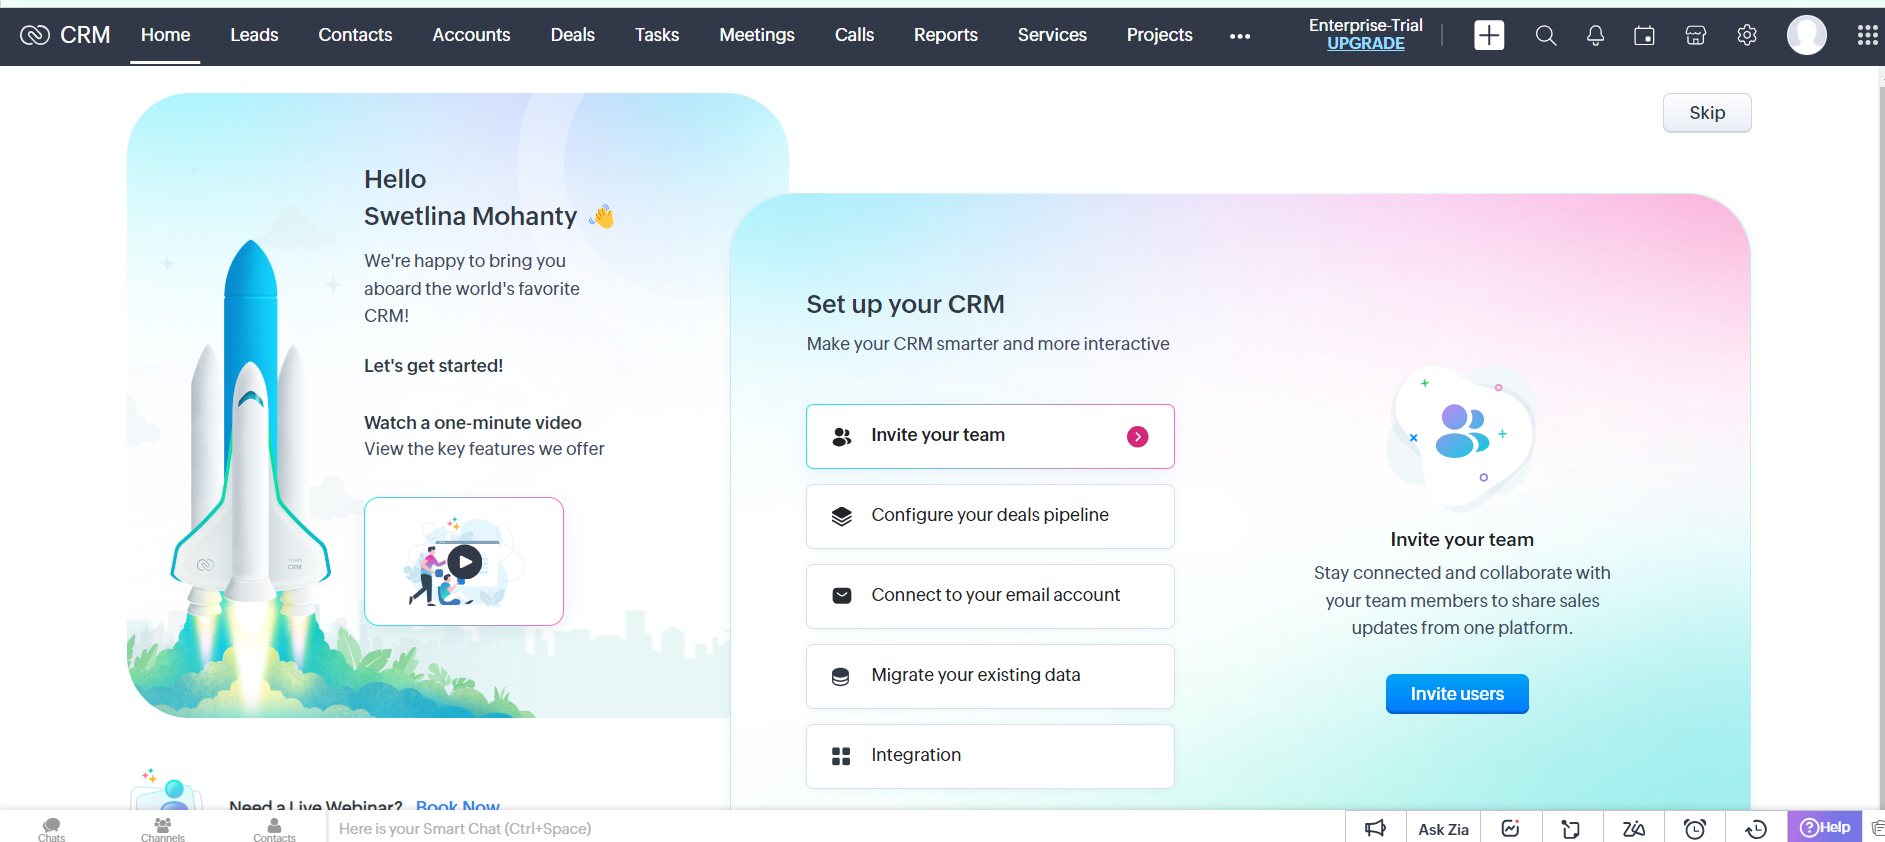1885x842 pixels.
Task: Select Configure your deals pipeline
Action: point(990,516)
